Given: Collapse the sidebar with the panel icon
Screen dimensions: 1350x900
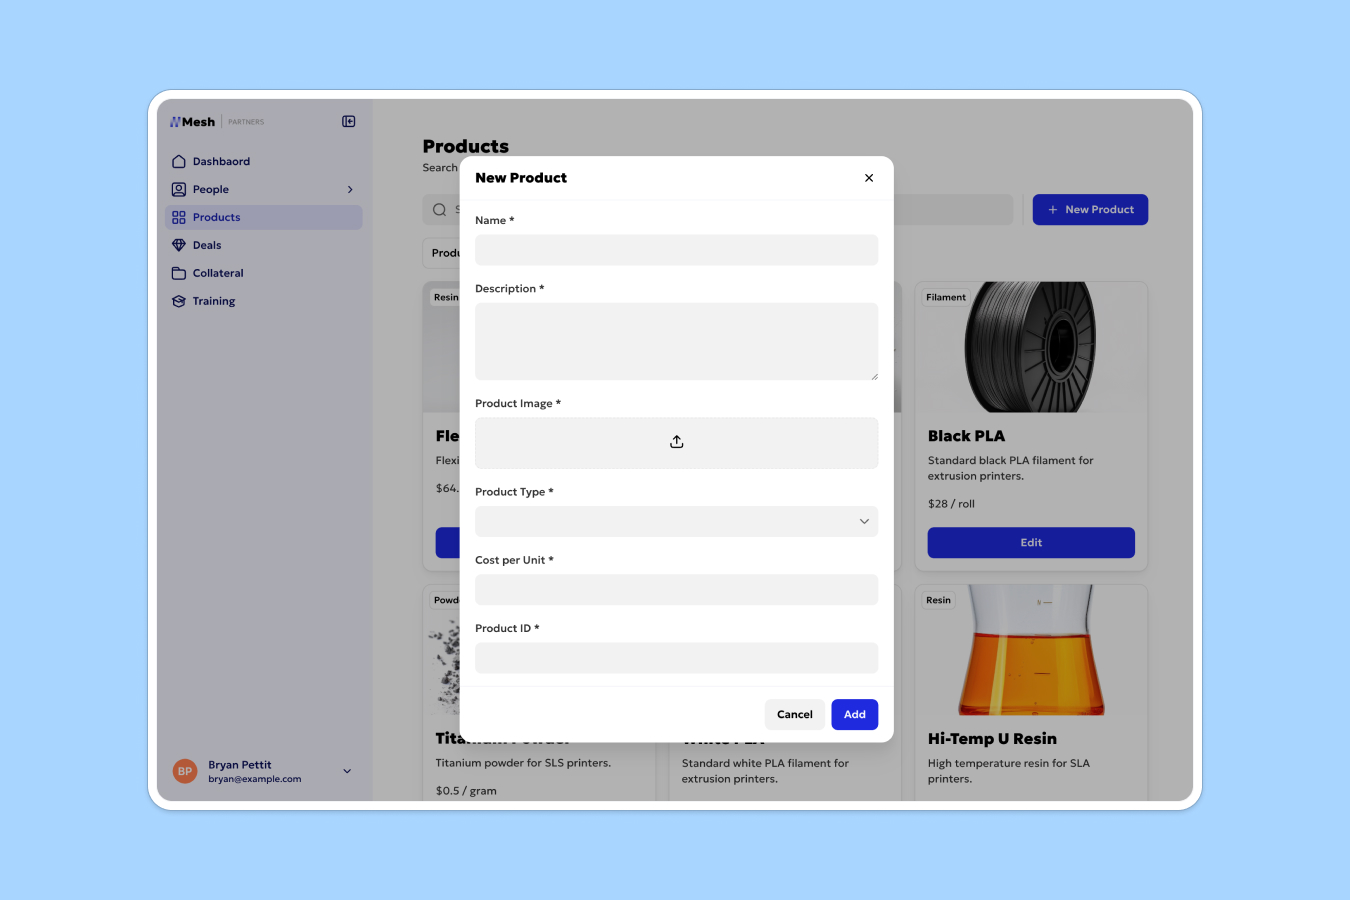Looking at the screenshot, I should (x=349, y=121).
